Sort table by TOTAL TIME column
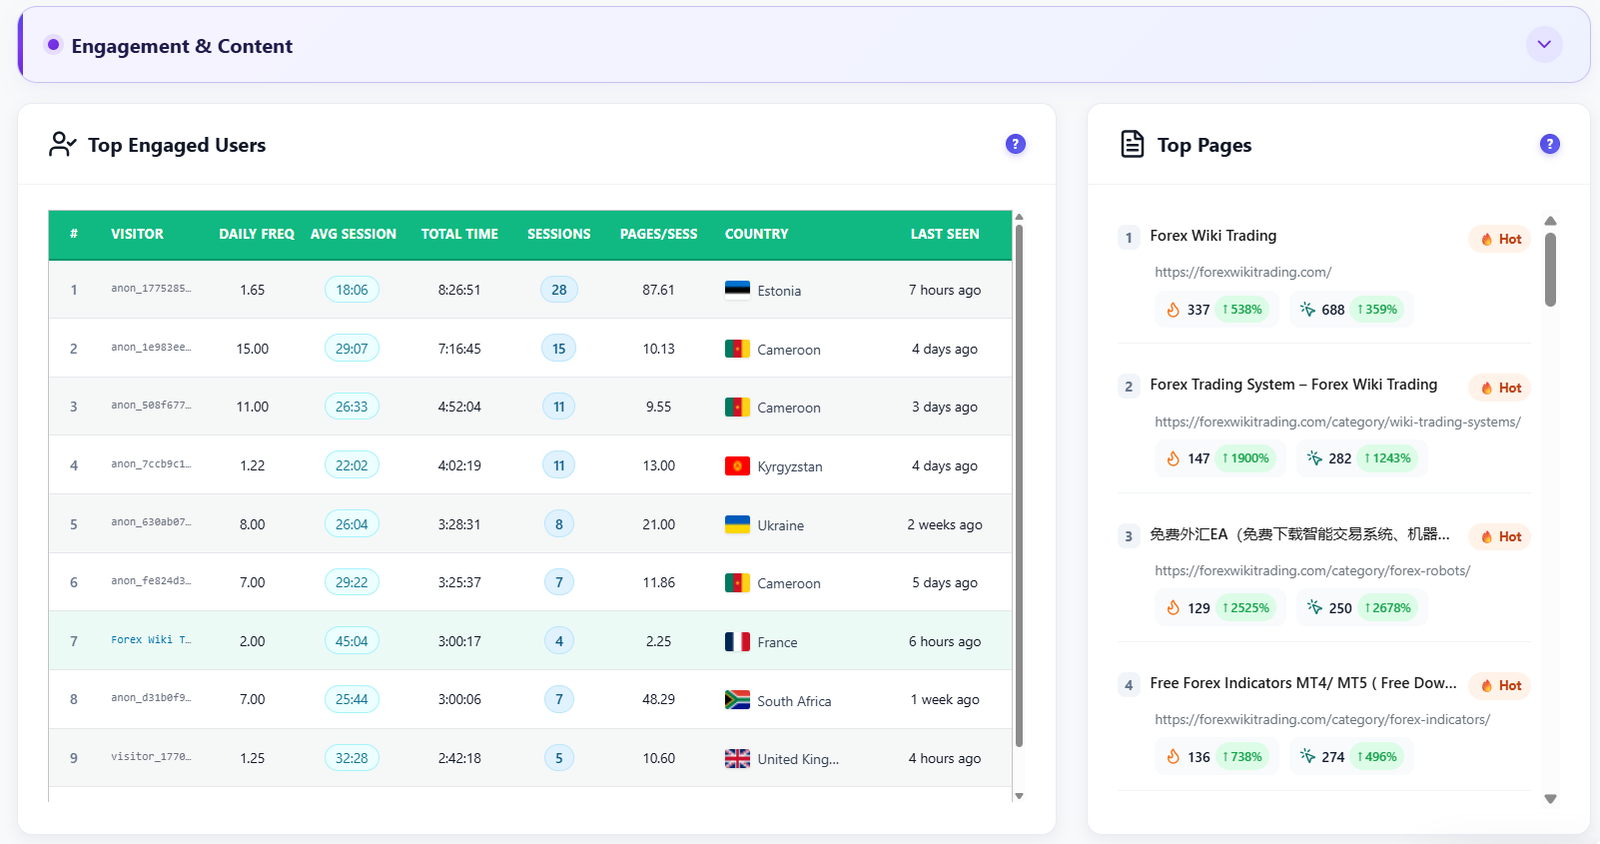 point(459,234)
